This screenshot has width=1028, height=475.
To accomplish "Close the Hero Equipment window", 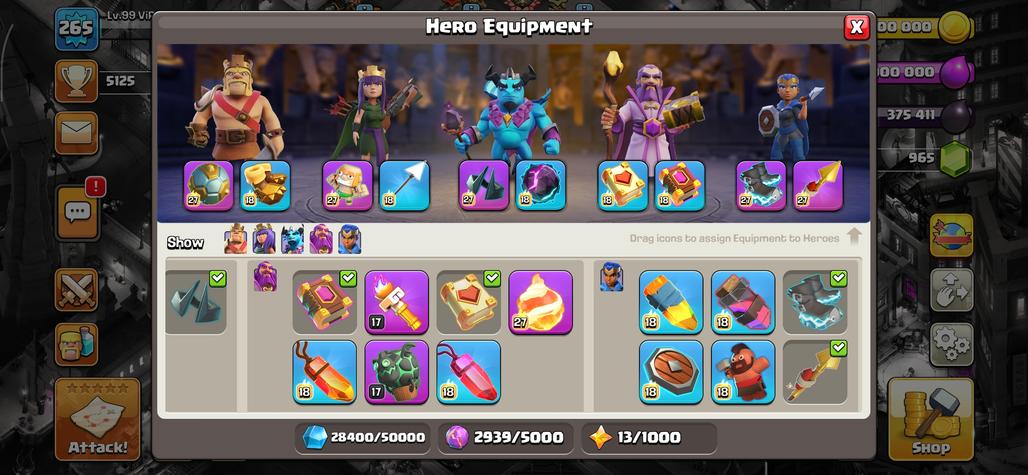I will tap(856, 27).
